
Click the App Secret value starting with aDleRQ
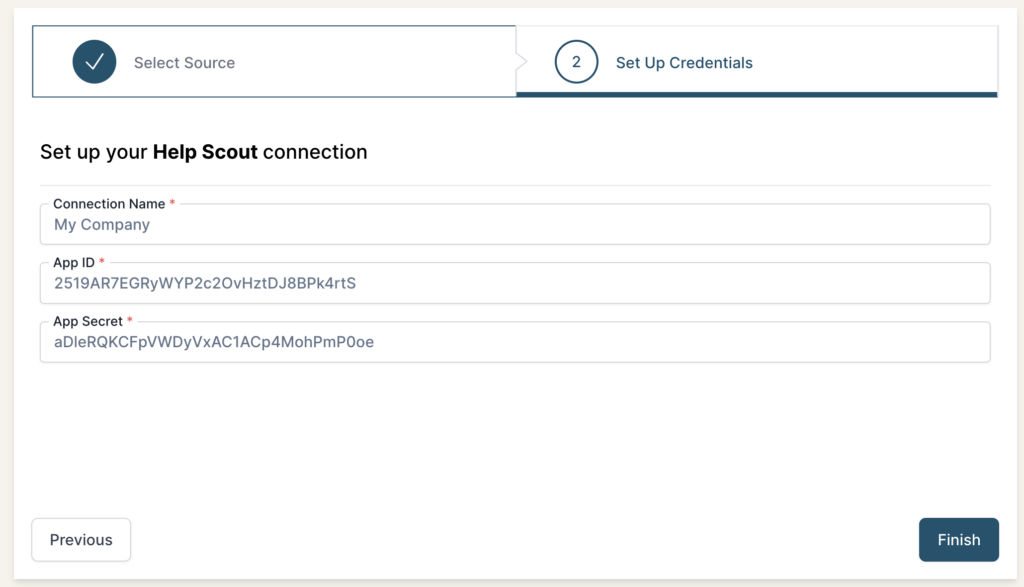click(x=214, y=342)
